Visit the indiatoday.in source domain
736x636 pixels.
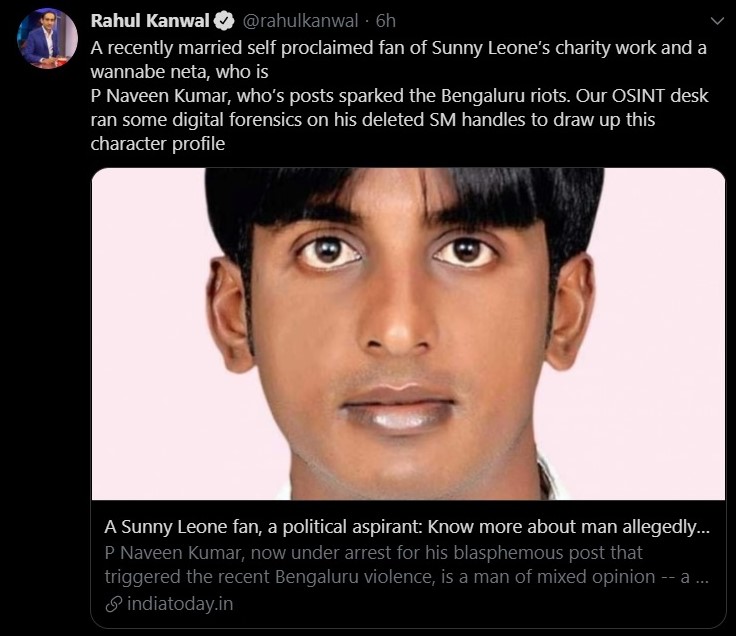pos(180,604)
